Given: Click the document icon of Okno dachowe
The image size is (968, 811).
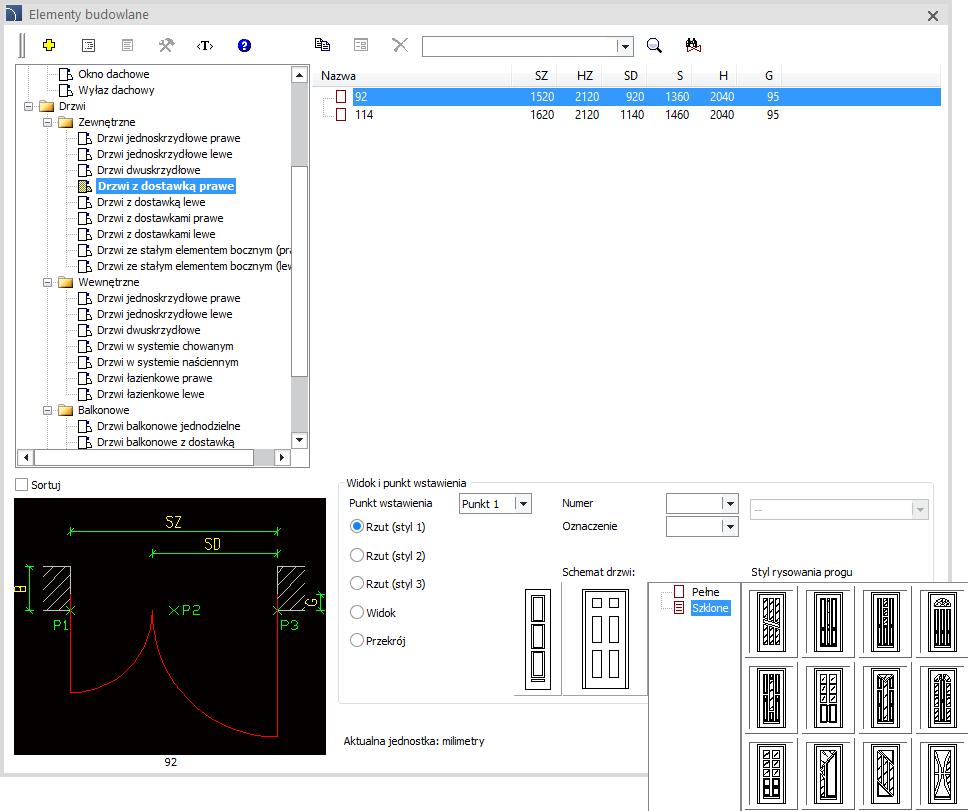Looking at the screenshot, I should [65, 74].
